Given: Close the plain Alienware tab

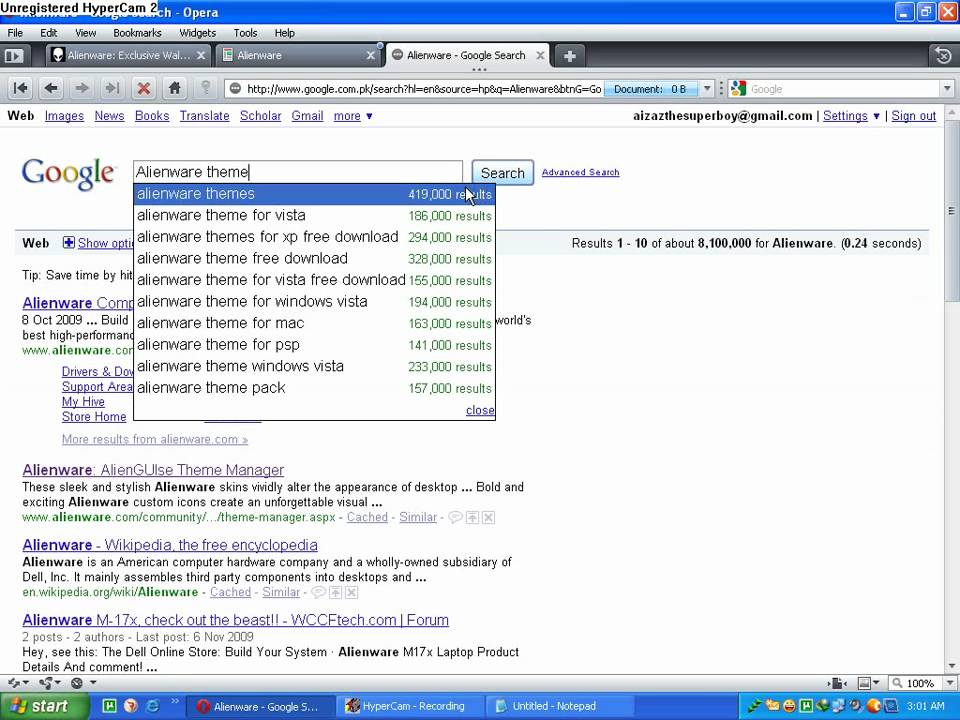Looking at the screenshot, I should coord(370,55).
